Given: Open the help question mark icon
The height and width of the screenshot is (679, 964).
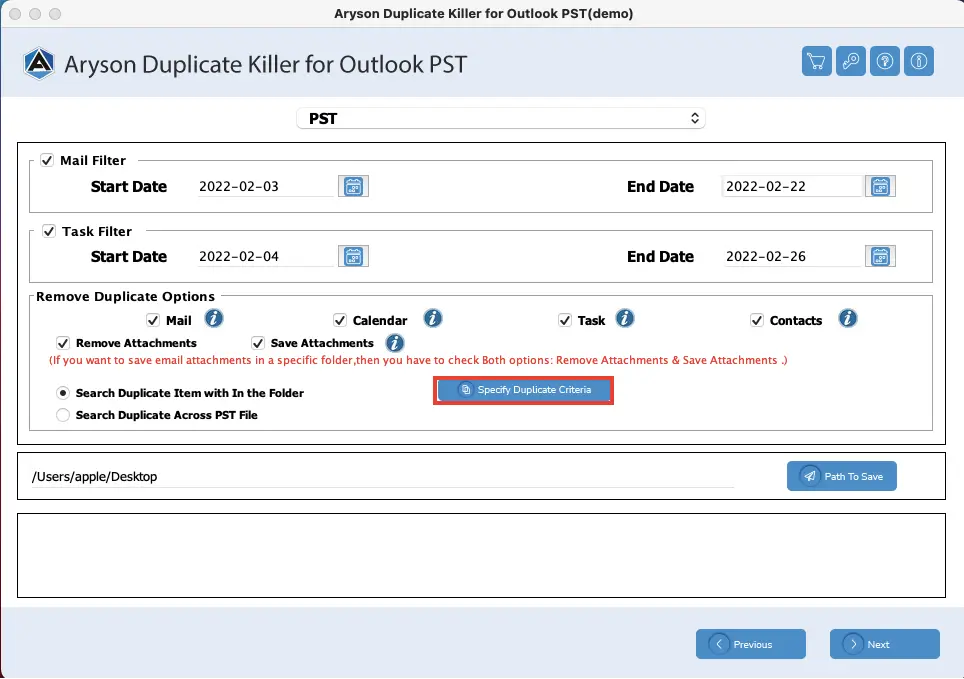Looking at the screenshot, I should (x=885, y=62).
